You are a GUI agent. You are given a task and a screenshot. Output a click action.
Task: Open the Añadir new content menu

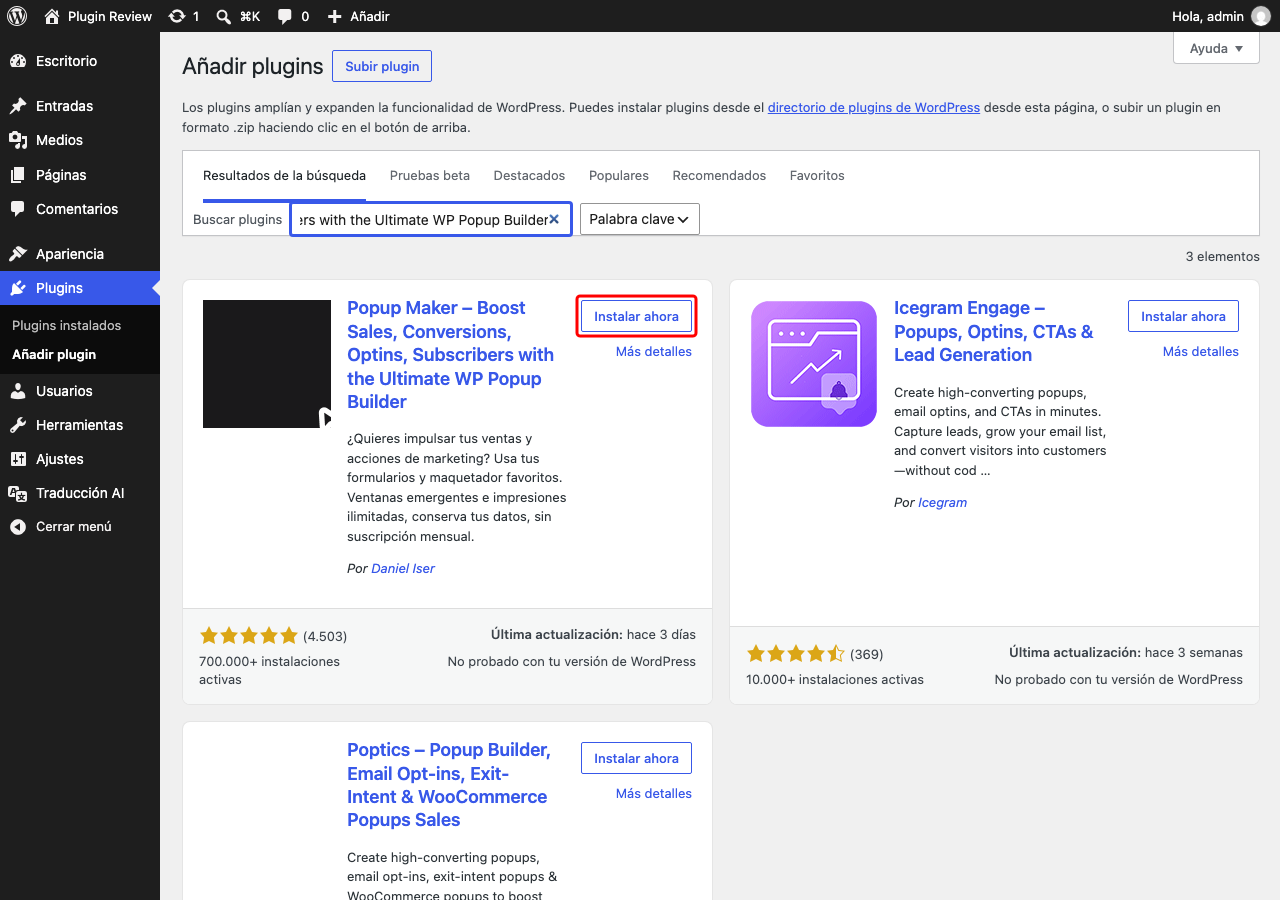tap(358, 16)
